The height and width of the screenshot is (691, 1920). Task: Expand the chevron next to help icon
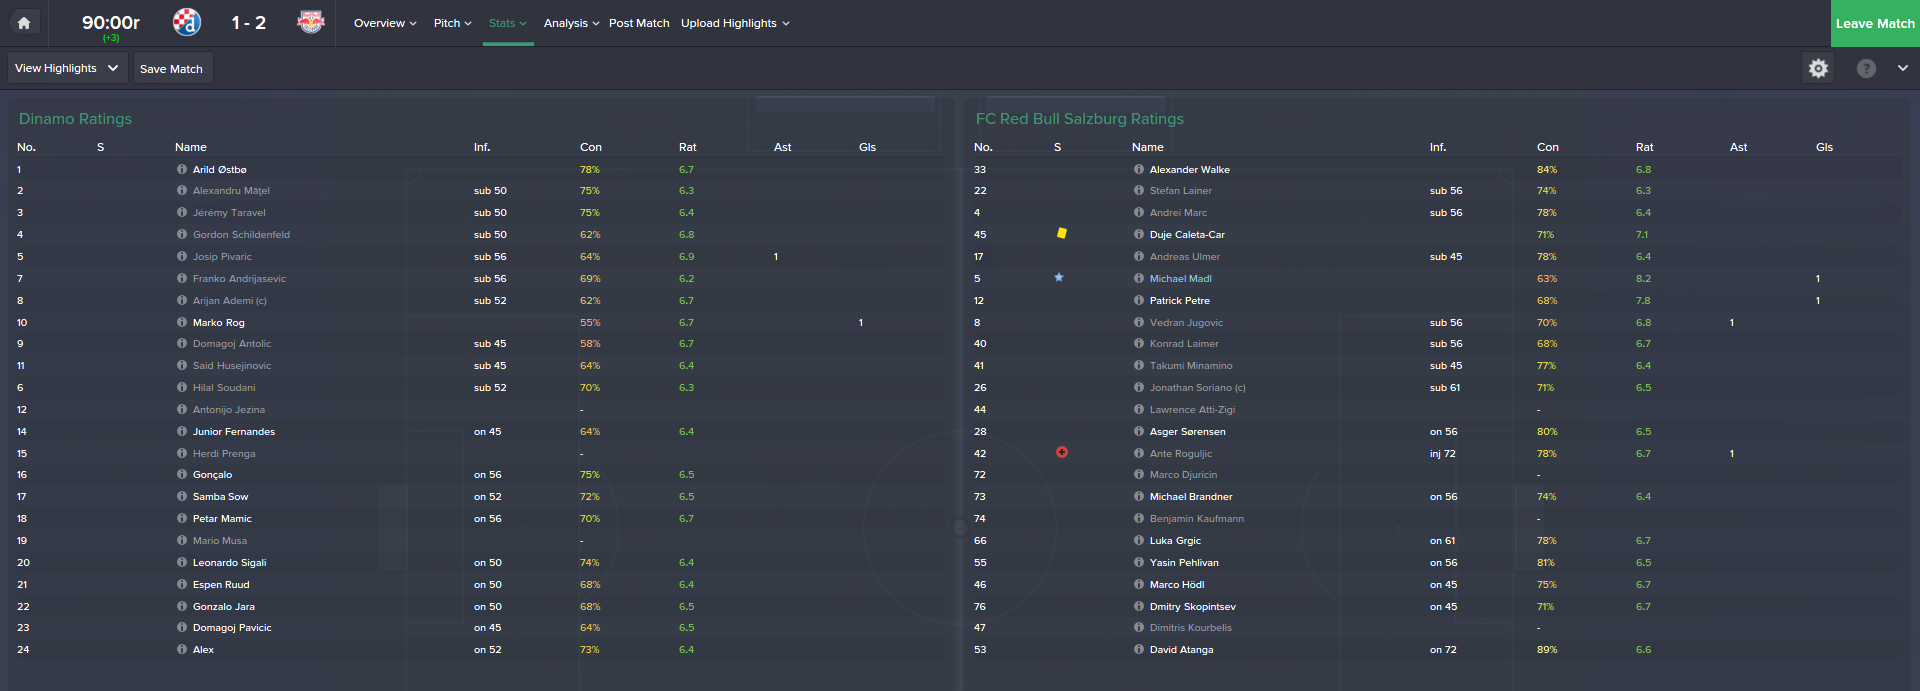tap(1902, 68)
